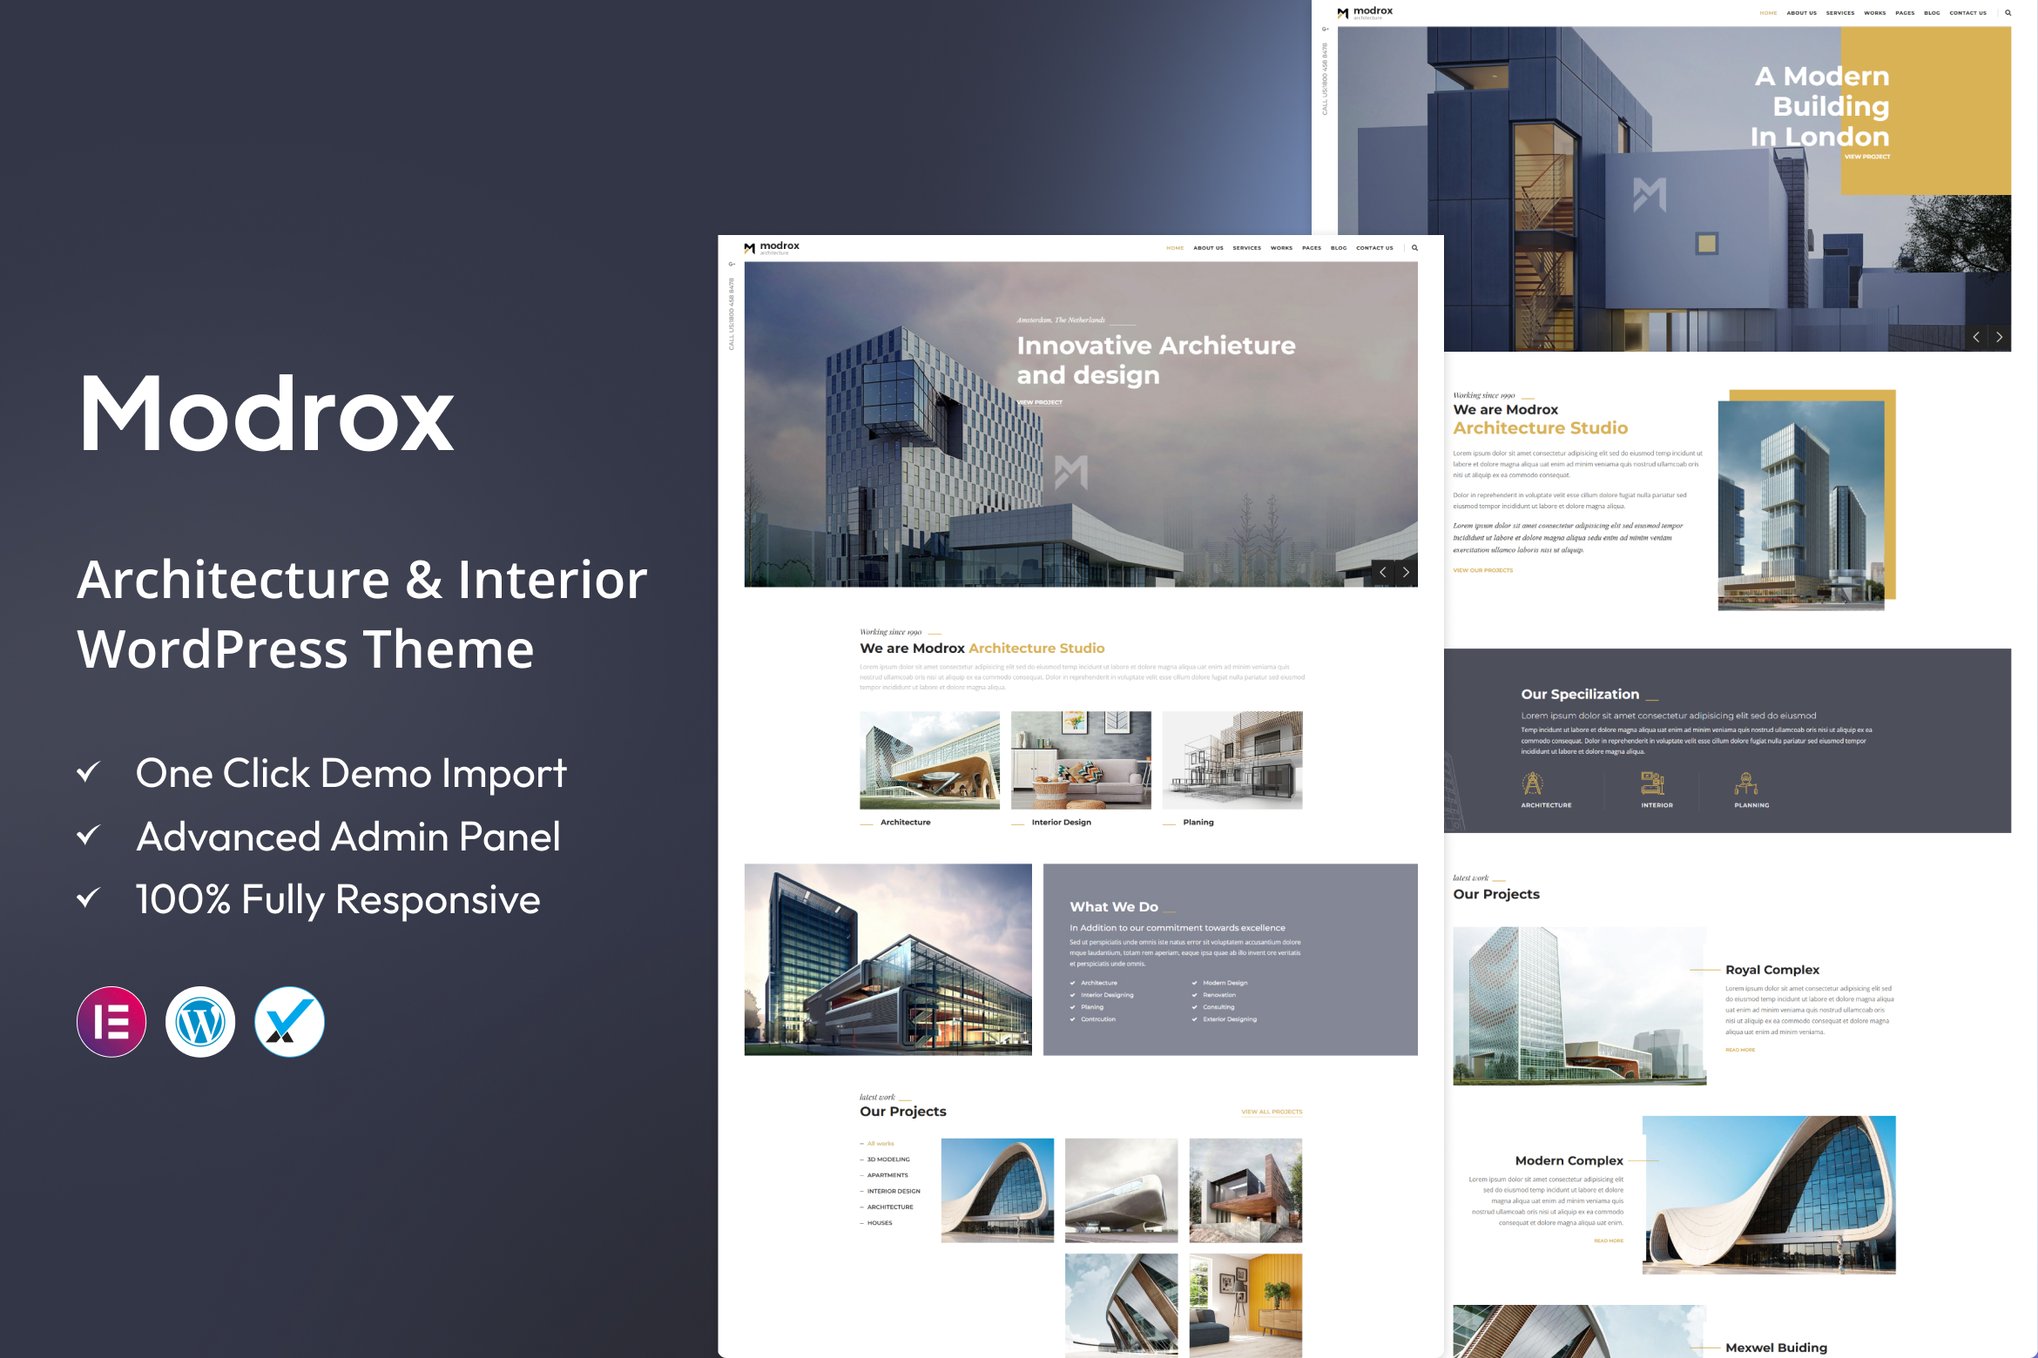Click the PLANNING icon in Our Specilization
Image resolution: width=2038 pixels, height=1358 pixels.
(x=1746, y=783)
